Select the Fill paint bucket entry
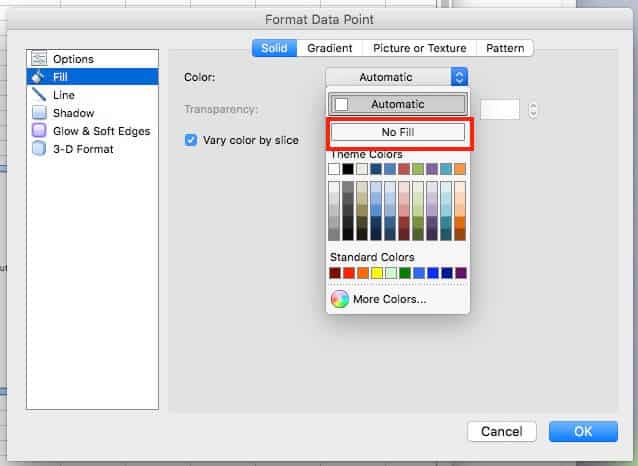Screen dimensions: 638x466 [x=93, y=77]
